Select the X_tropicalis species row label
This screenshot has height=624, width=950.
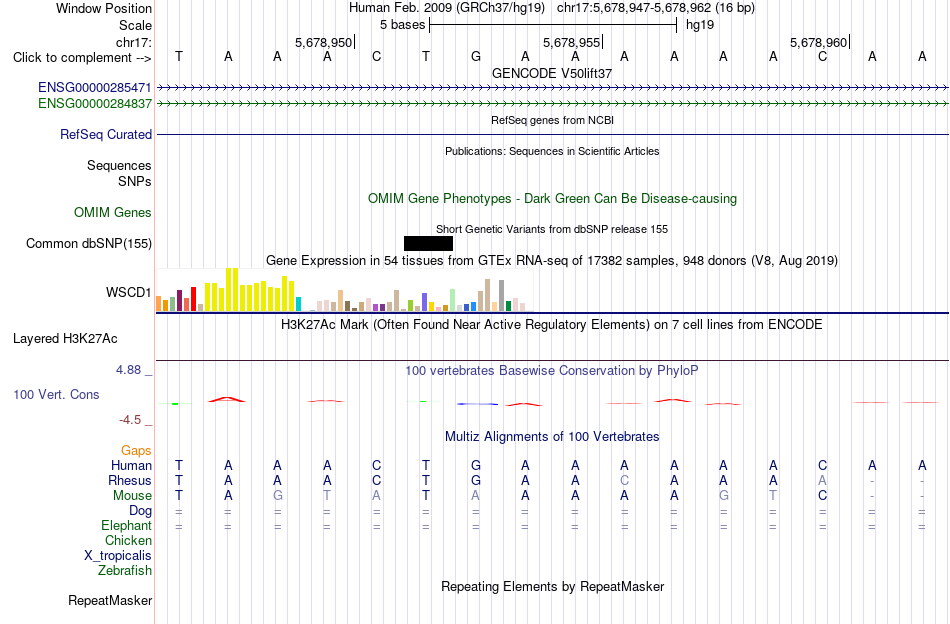point(118,556)
